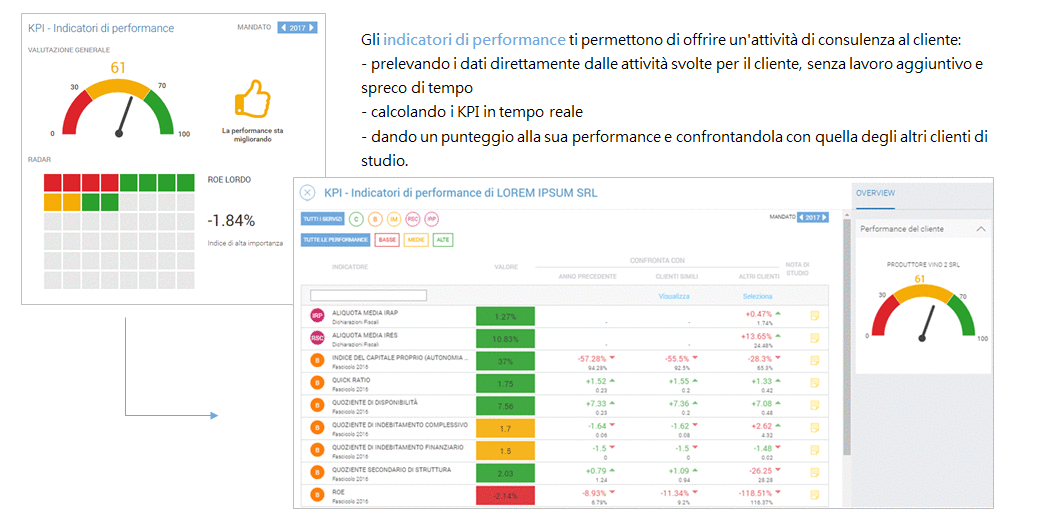Click Seleziona link under Altri Clienti

[x=757, y=296]
